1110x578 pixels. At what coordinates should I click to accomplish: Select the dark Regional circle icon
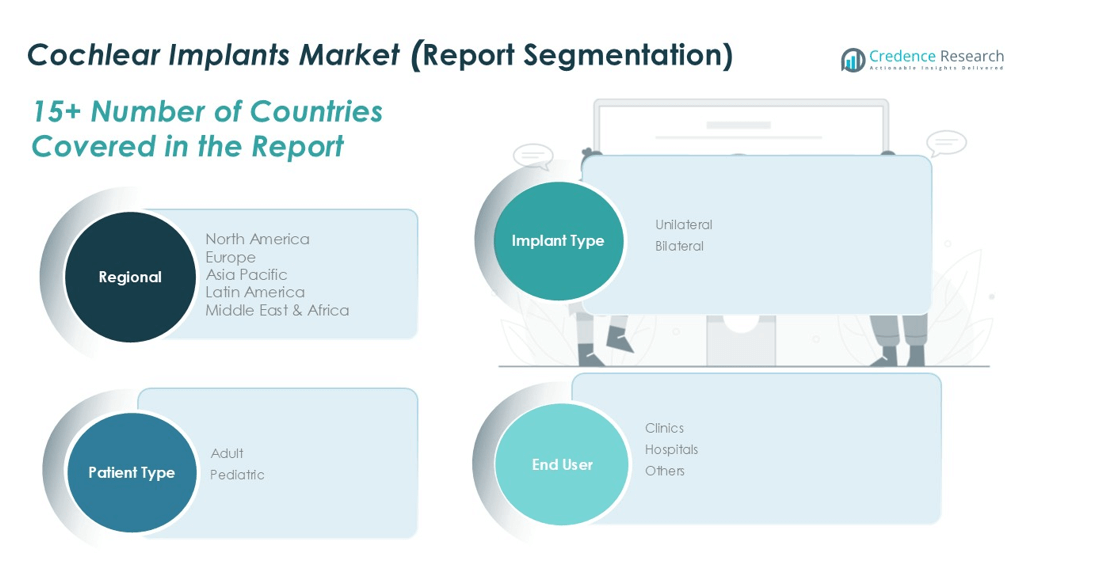tap(130, 277)
